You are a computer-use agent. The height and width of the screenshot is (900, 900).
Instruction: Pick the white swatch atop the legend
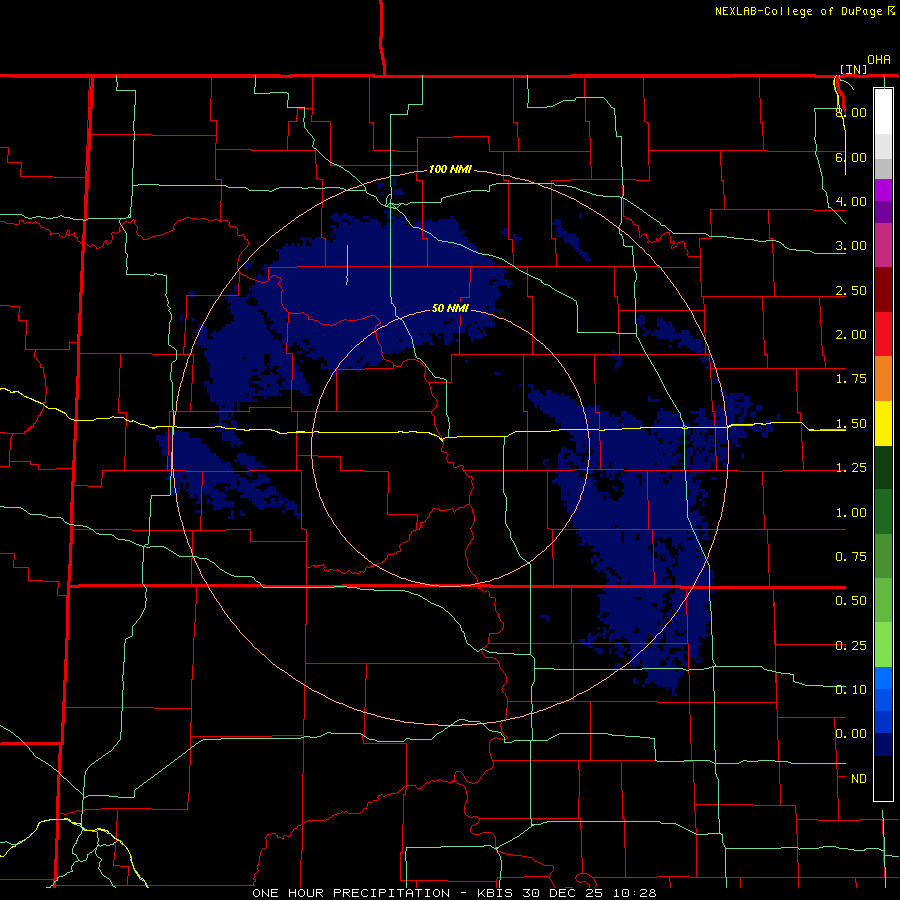tap(883, 111)
